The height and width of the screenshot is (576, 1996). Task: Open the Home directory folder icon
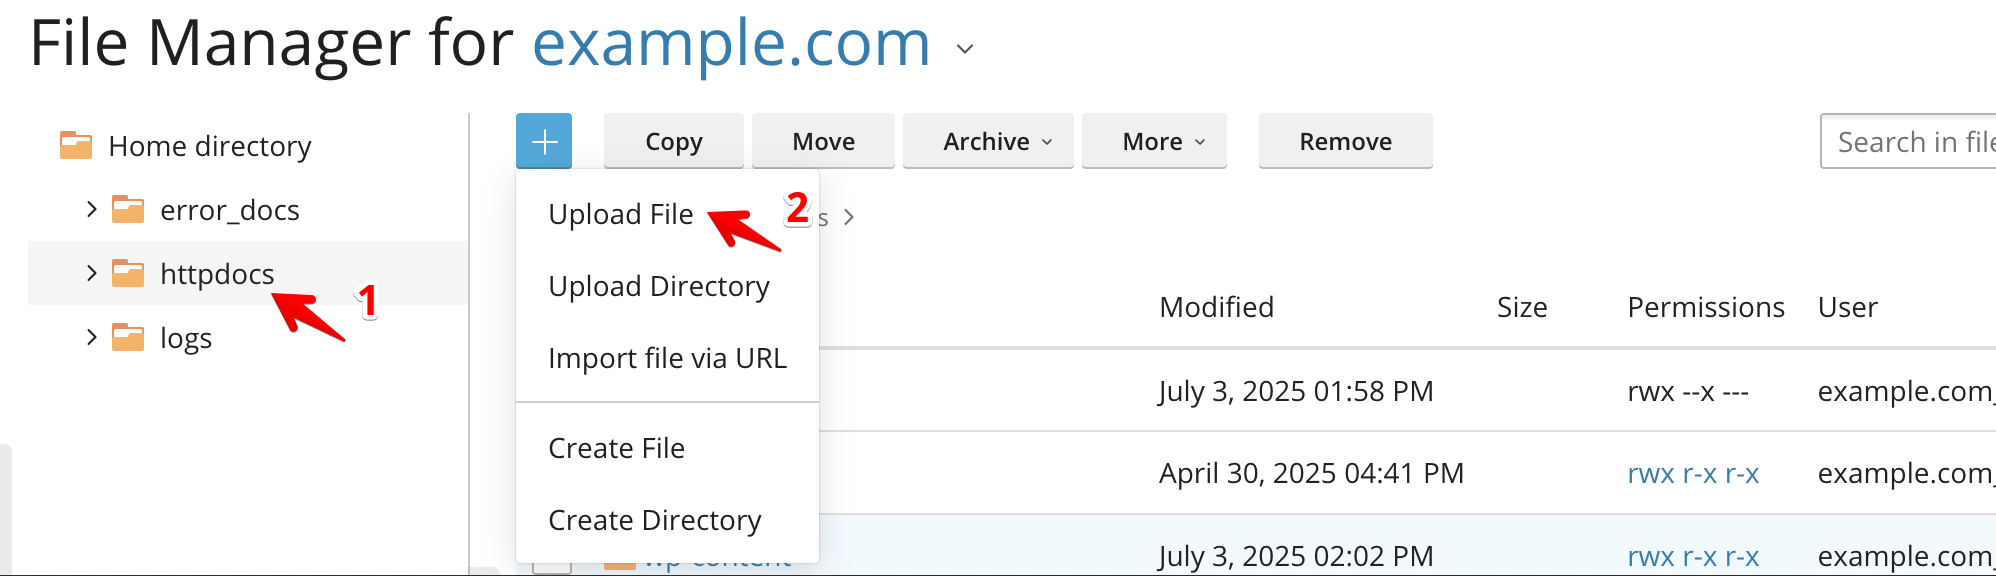[76, 146]
